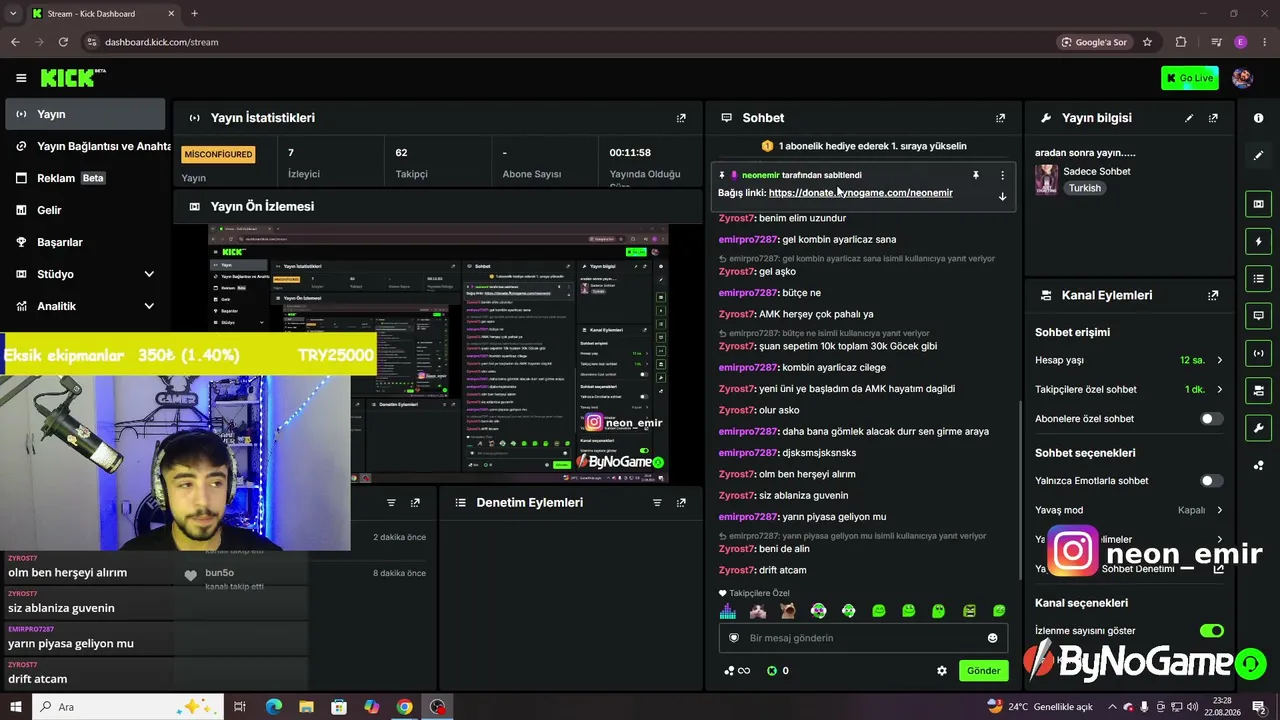Open chat settings gear beside Gönder

coord(941,671)
